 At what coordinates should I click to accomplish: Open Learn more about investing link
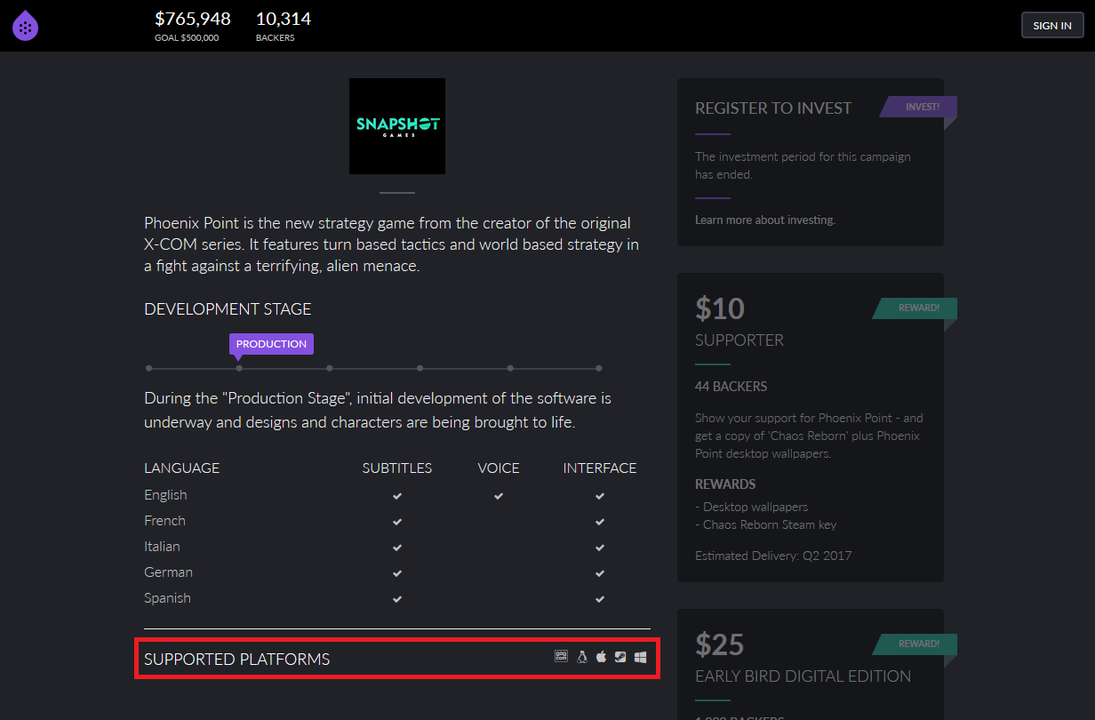click(765, 220)
